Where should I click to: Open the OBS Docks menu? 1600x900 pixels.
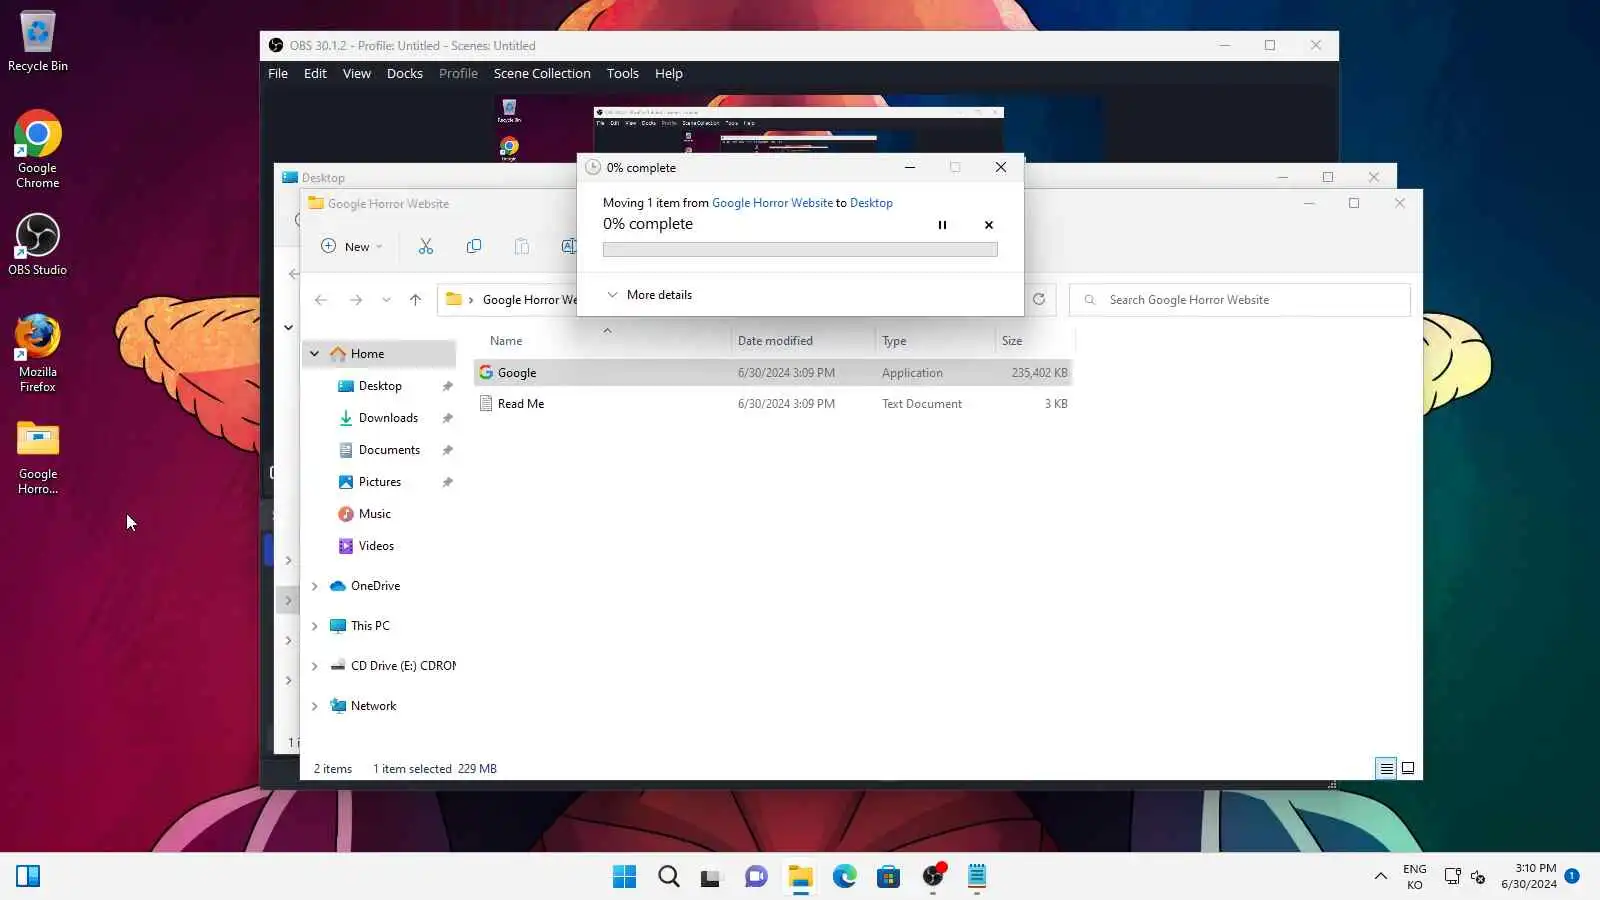point(405,73)
